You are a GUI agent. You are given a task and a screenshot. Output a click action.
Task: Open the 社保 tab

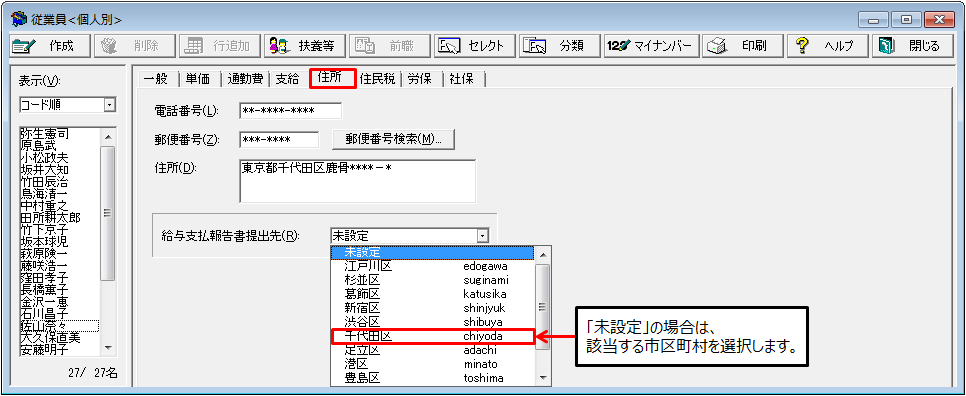click(x=461, y=78)
